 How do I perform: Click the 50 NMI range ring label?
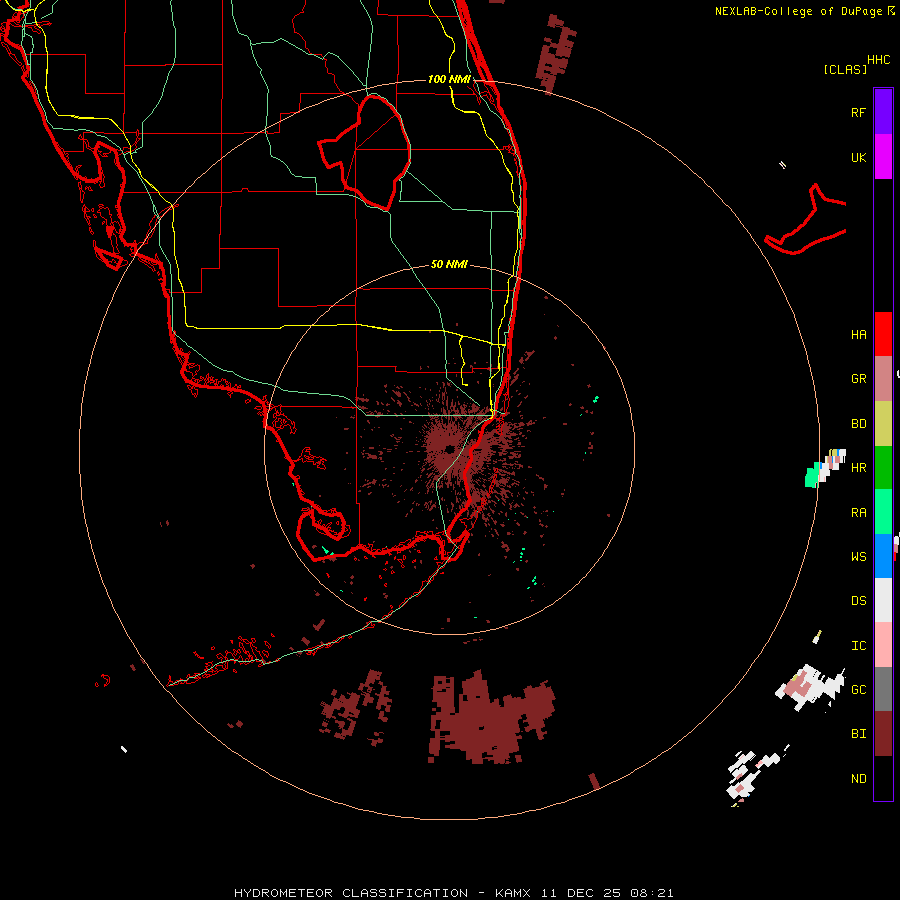pos(449,264)
